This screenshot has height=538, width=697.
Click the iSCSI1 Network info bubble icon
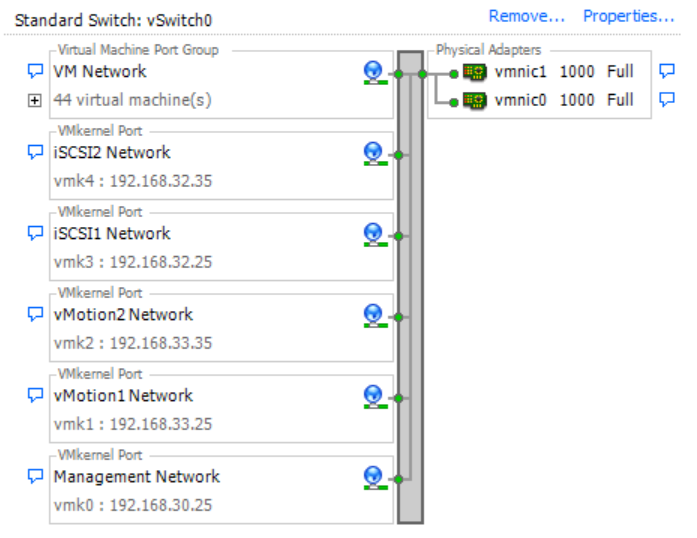[35, 233]
